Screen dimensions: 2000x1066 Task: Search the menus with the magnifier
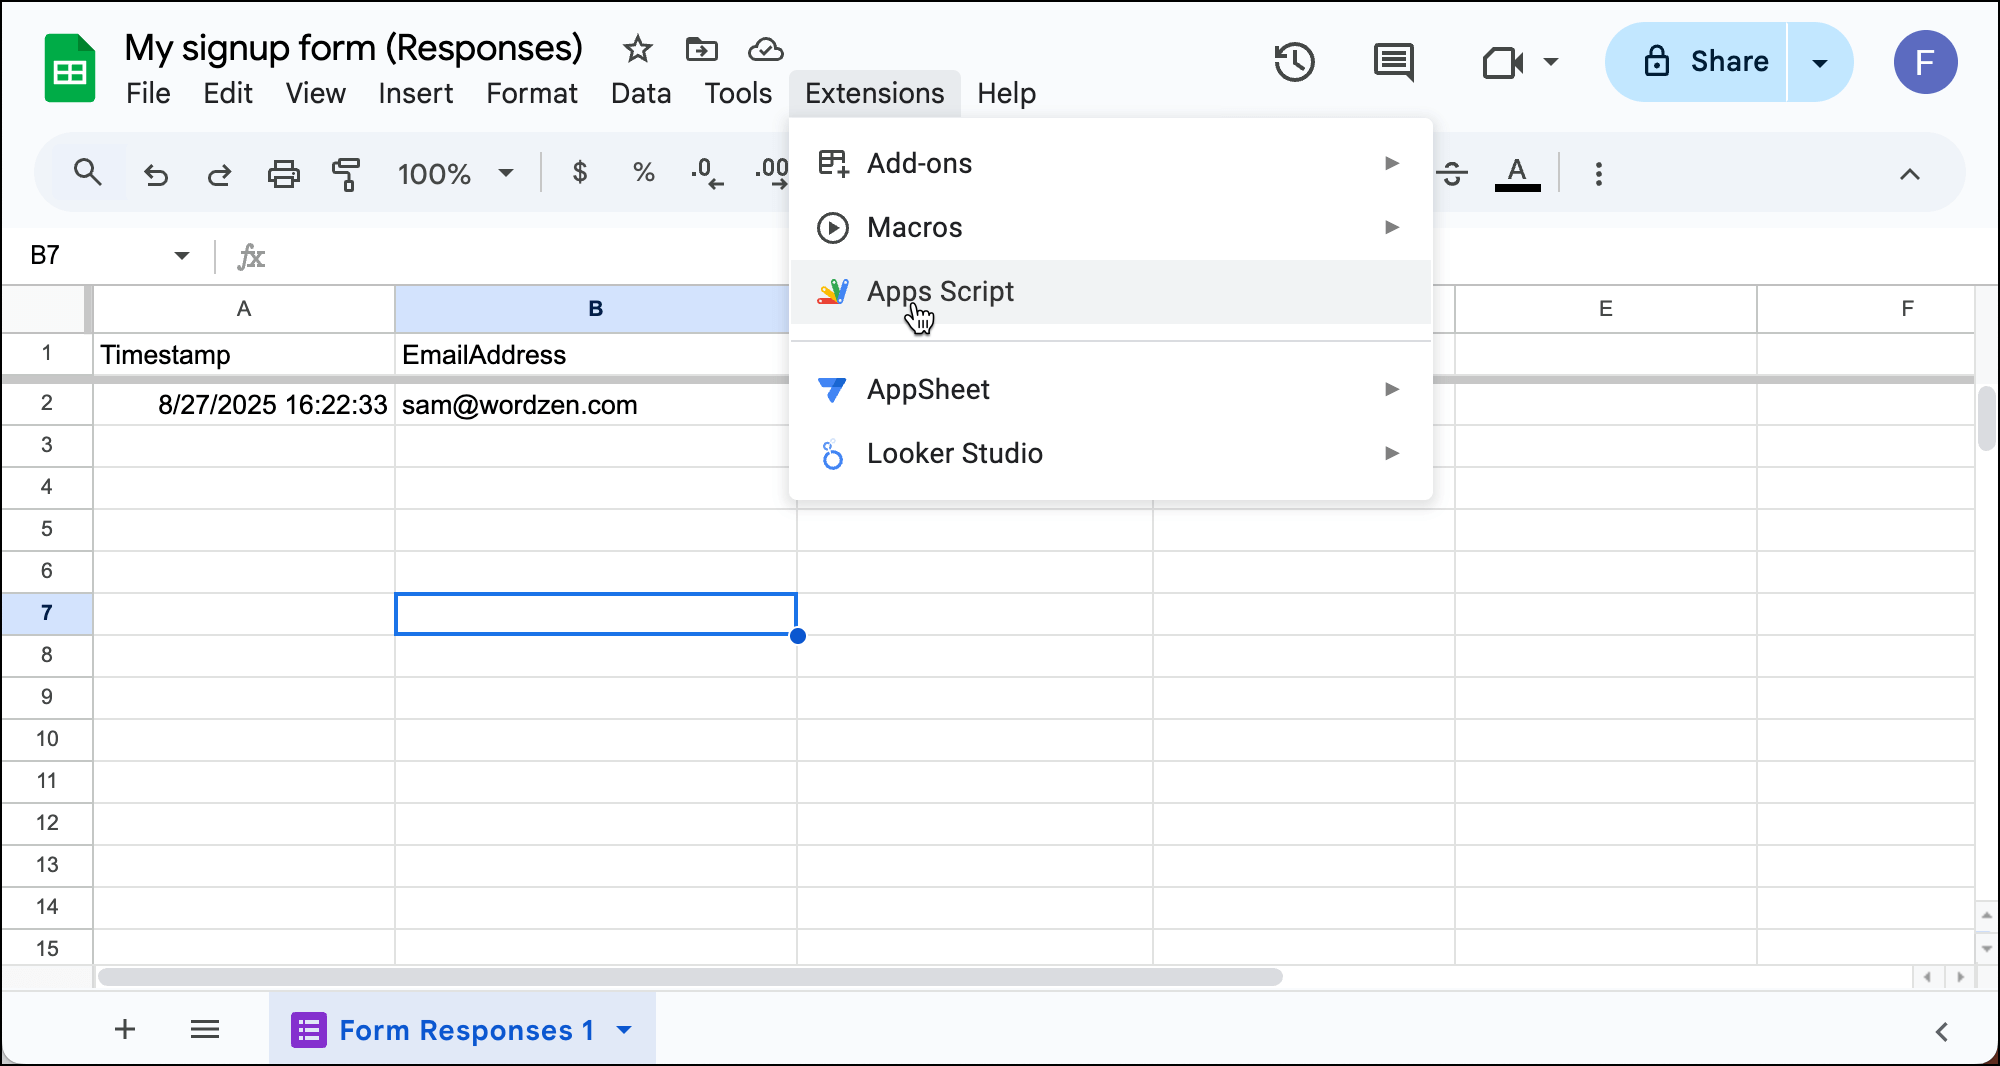[88, 172]
